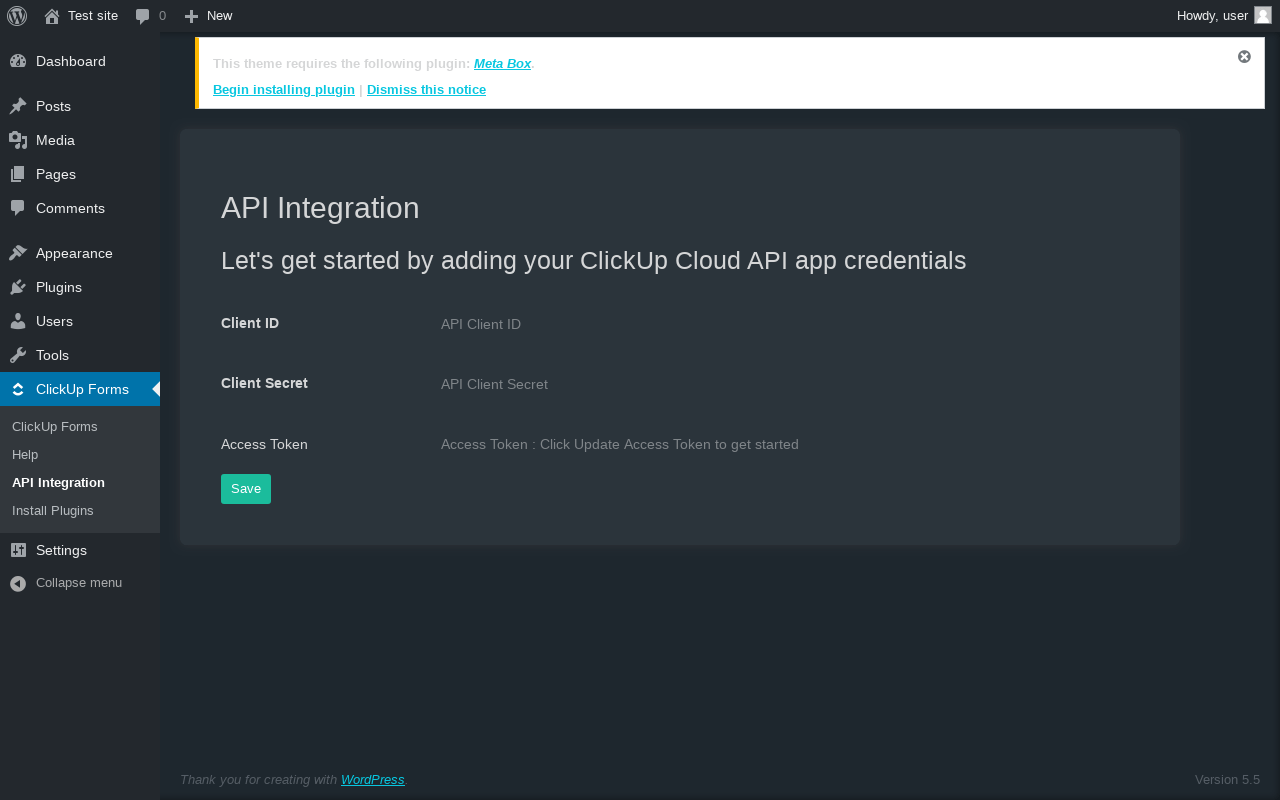Open the Appearance menu
The height and width of the screenshot is (800, 1280).
click(x=80, y=253)
